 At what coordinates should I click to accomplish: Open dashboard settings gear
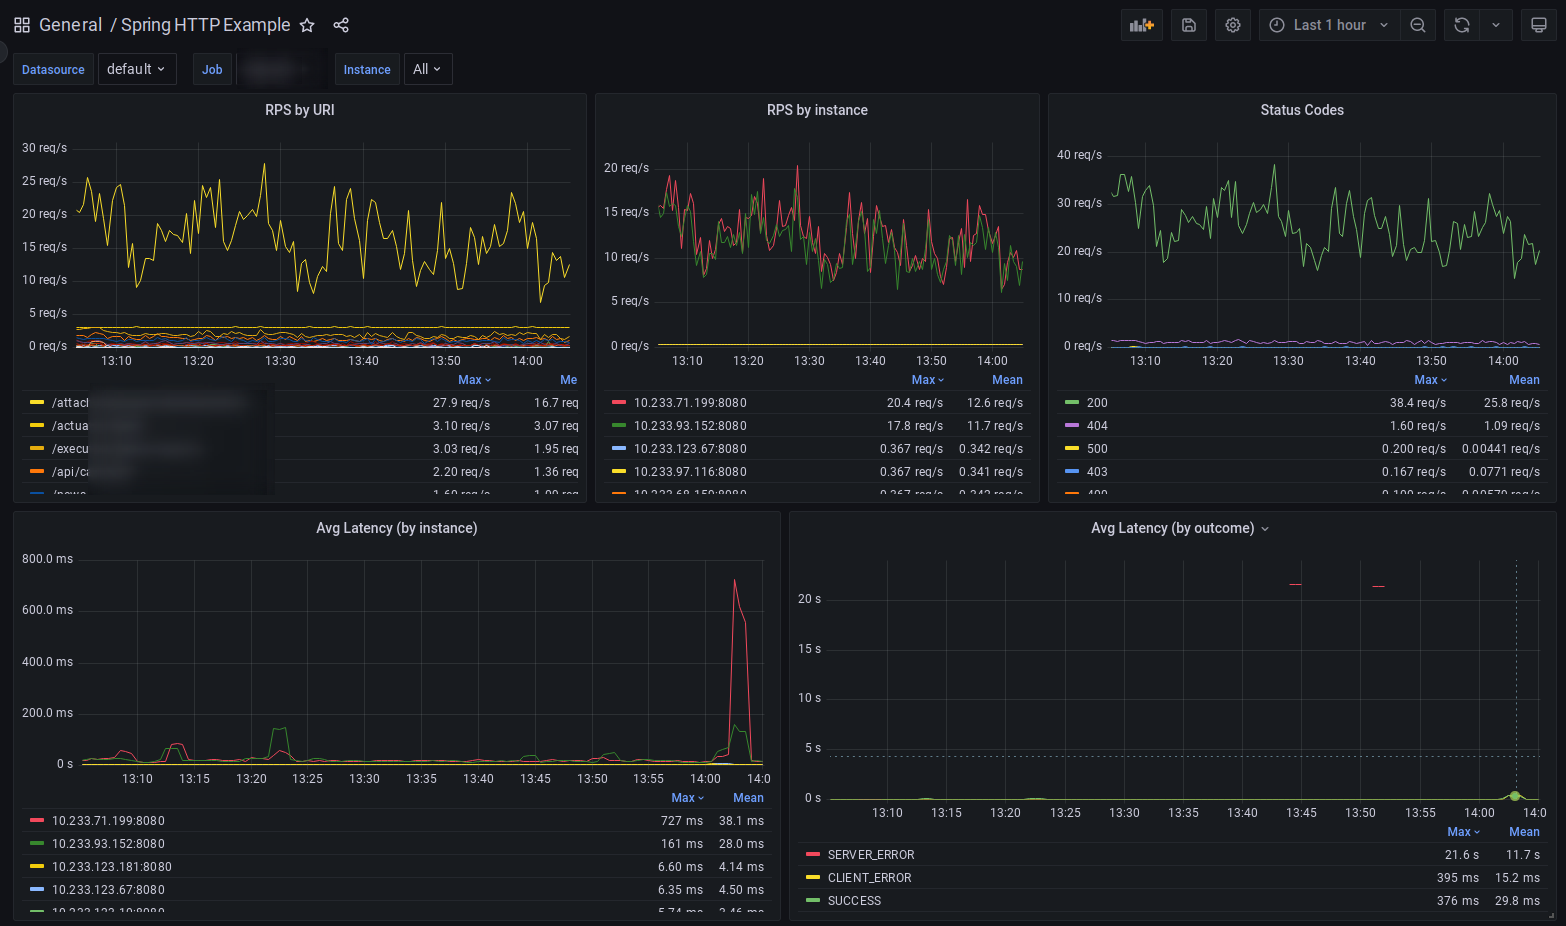pyautogui.click(x=1232, y=25)
